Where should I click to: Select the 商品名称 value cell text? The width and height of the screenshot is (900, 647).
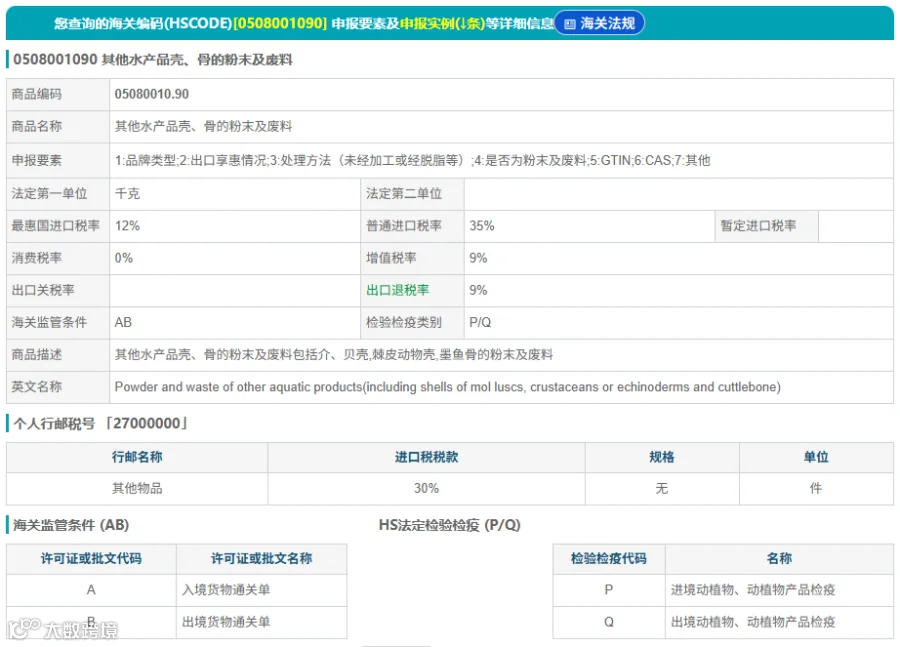click(203, 126)
